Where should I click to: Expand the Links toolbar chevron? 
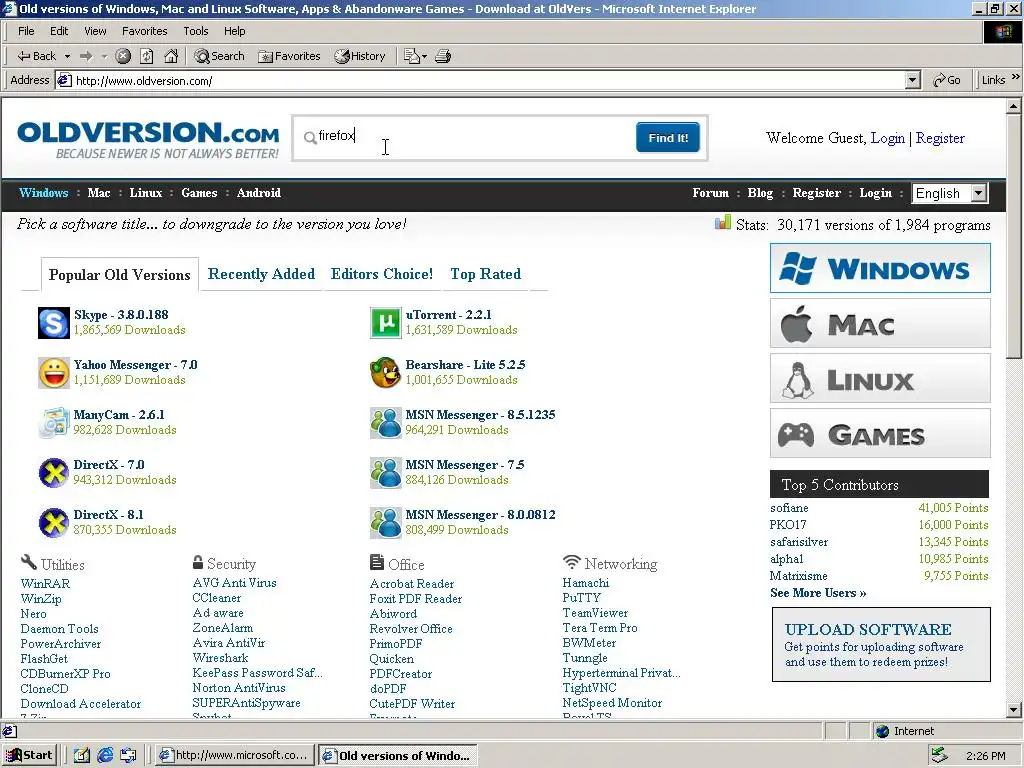pos(1016,77)
